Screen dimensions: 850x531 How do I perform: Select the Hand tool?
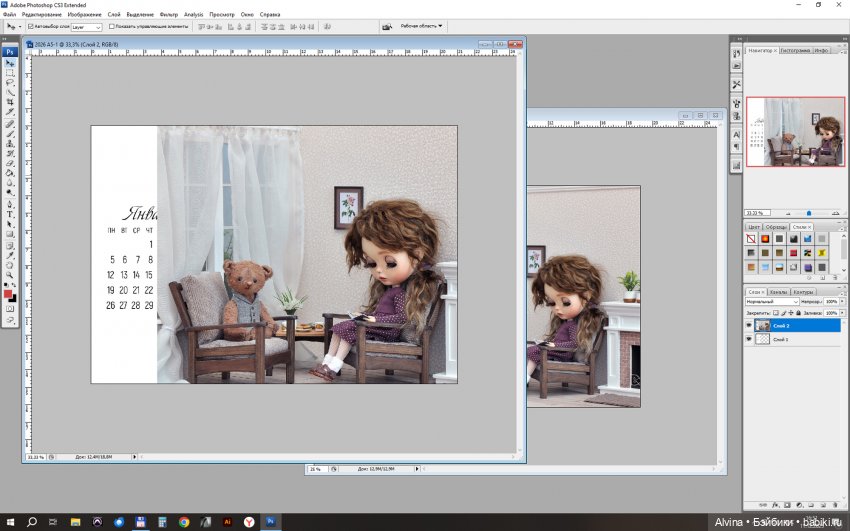click(x=10, y=264)
